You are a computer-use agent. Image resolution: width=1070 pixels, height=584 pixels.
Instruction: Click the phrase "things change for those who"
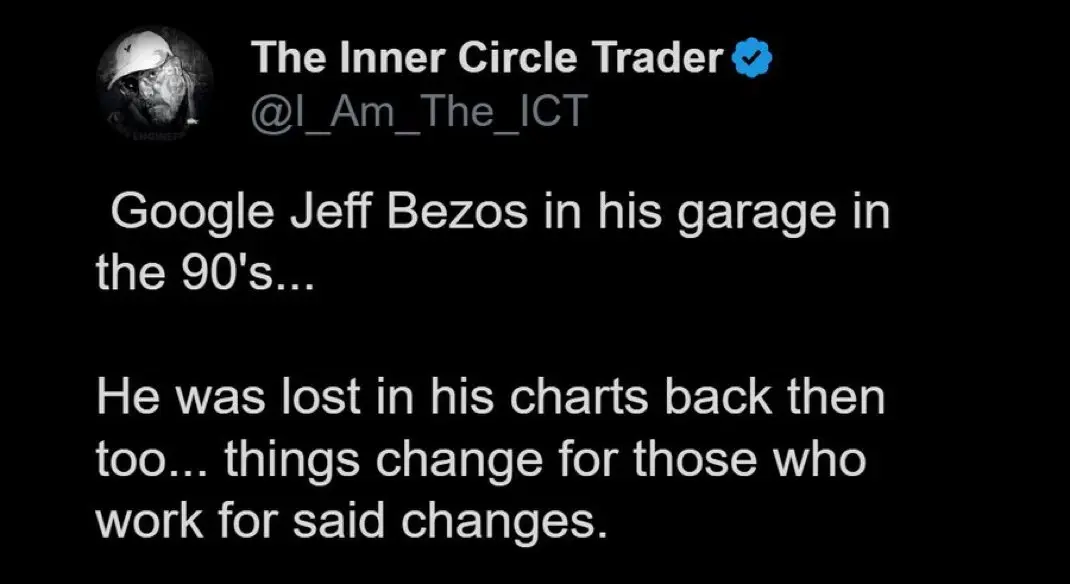click(545, 462)
